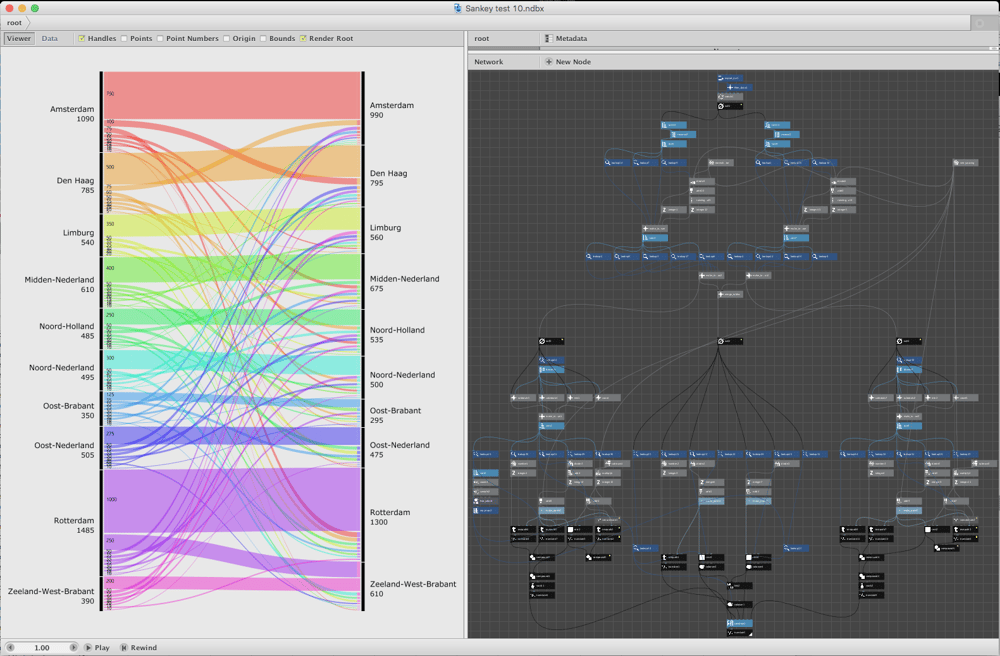
Task: Start playback with the Play button
Action: click(97, 647)
